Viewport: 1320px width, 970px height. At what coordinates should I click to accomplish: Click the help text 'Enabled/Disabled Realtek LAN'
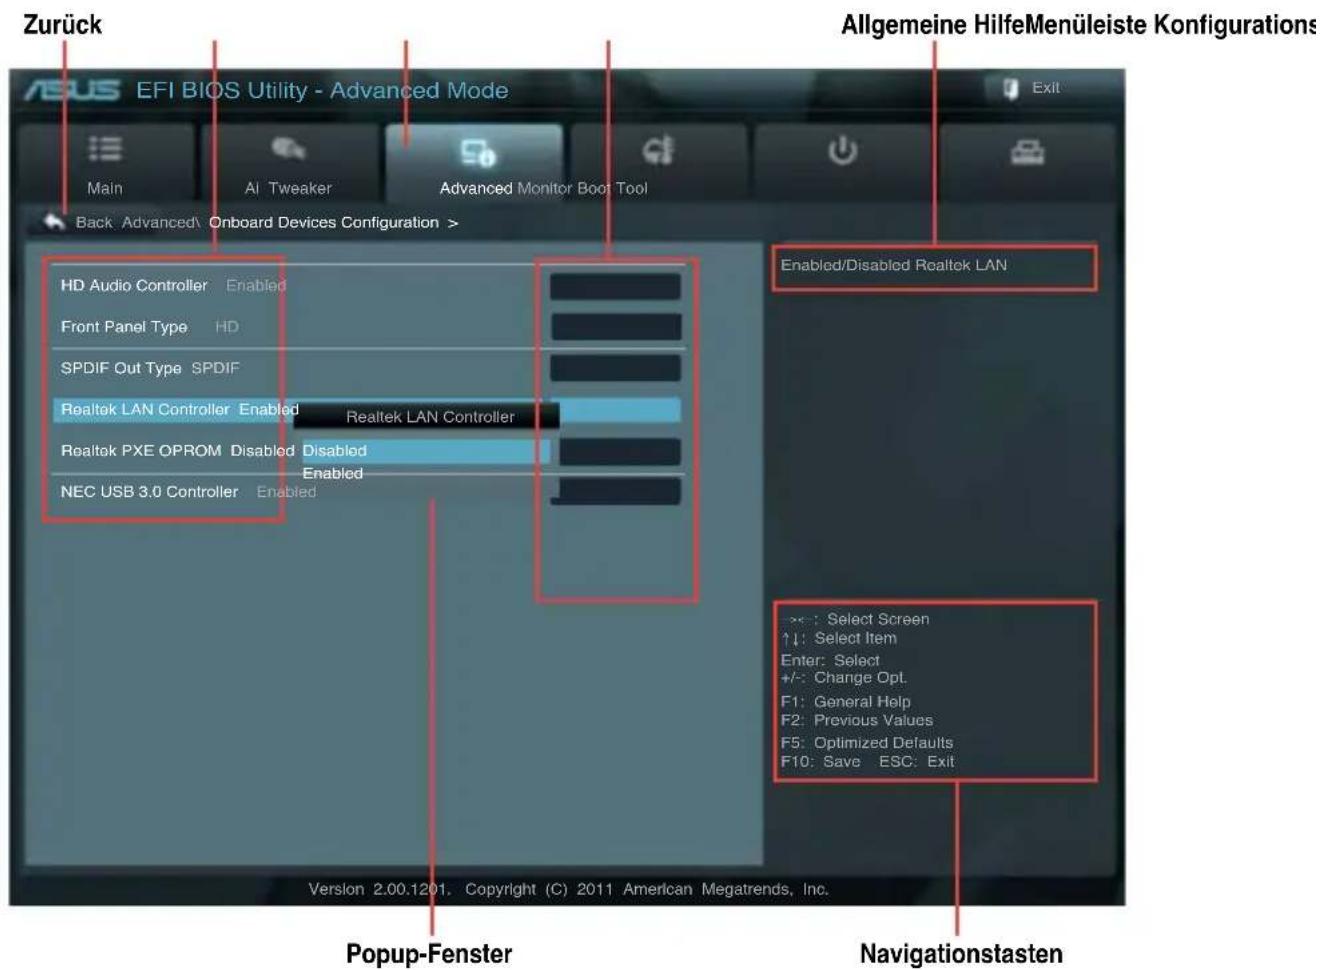point(894,265)
